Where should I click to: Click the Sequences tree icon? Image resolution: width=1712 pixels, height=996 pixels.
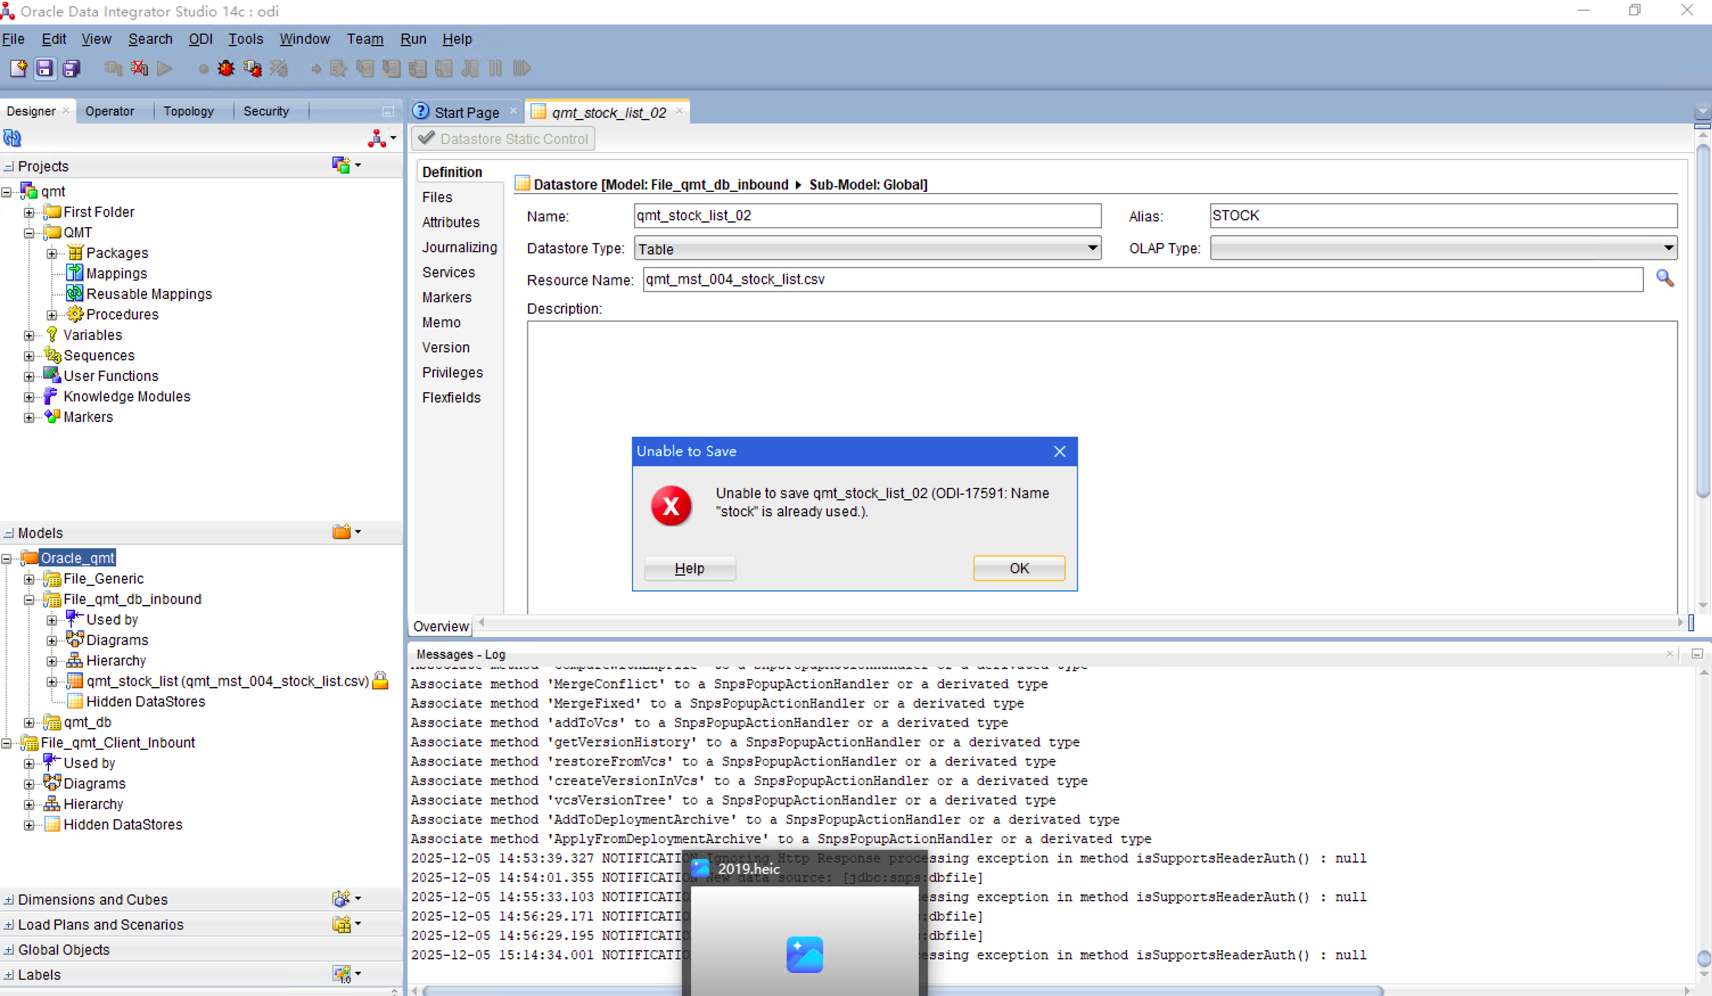click(52, 355)
